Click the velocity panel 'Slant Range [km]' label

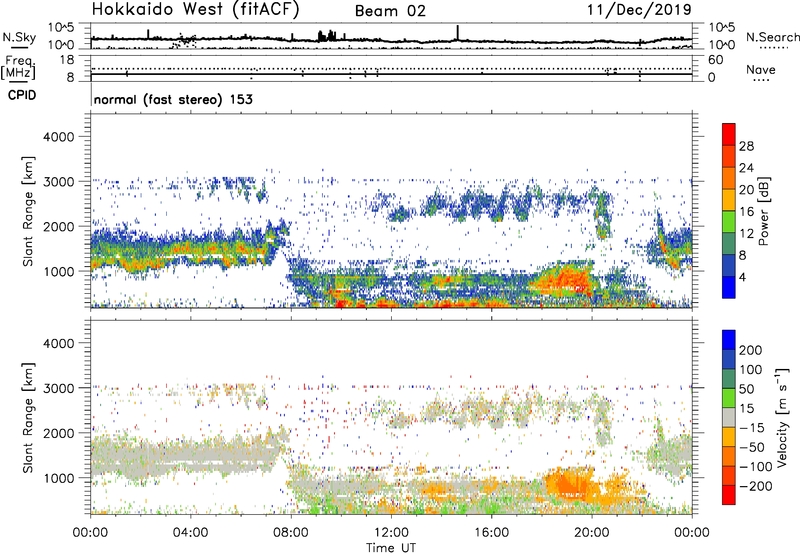click(x=28, y=418)
